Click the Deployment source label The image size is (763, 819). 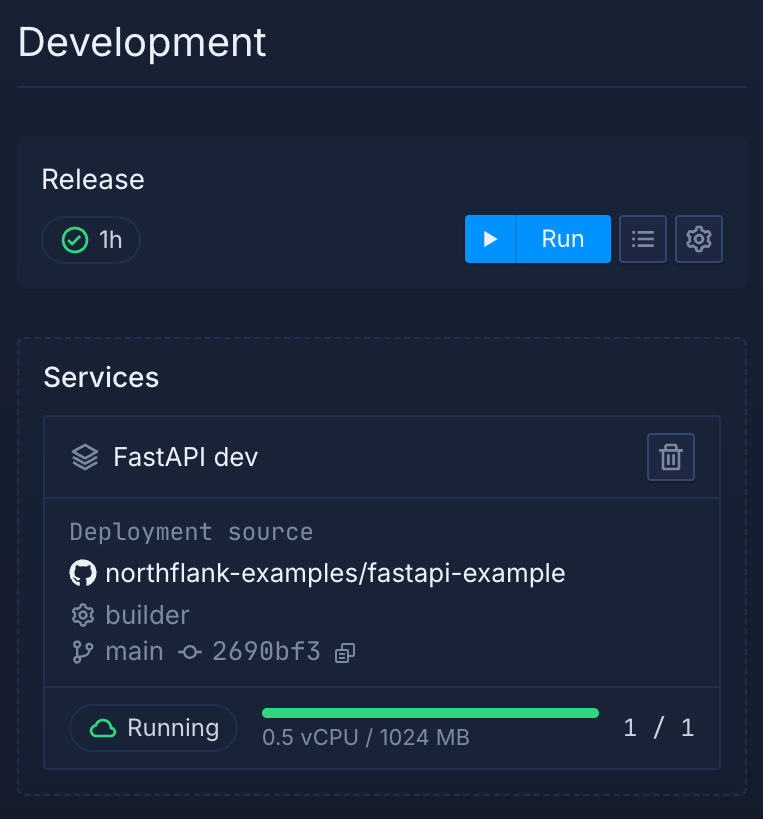pyautogui.click(x=191, y=533)
